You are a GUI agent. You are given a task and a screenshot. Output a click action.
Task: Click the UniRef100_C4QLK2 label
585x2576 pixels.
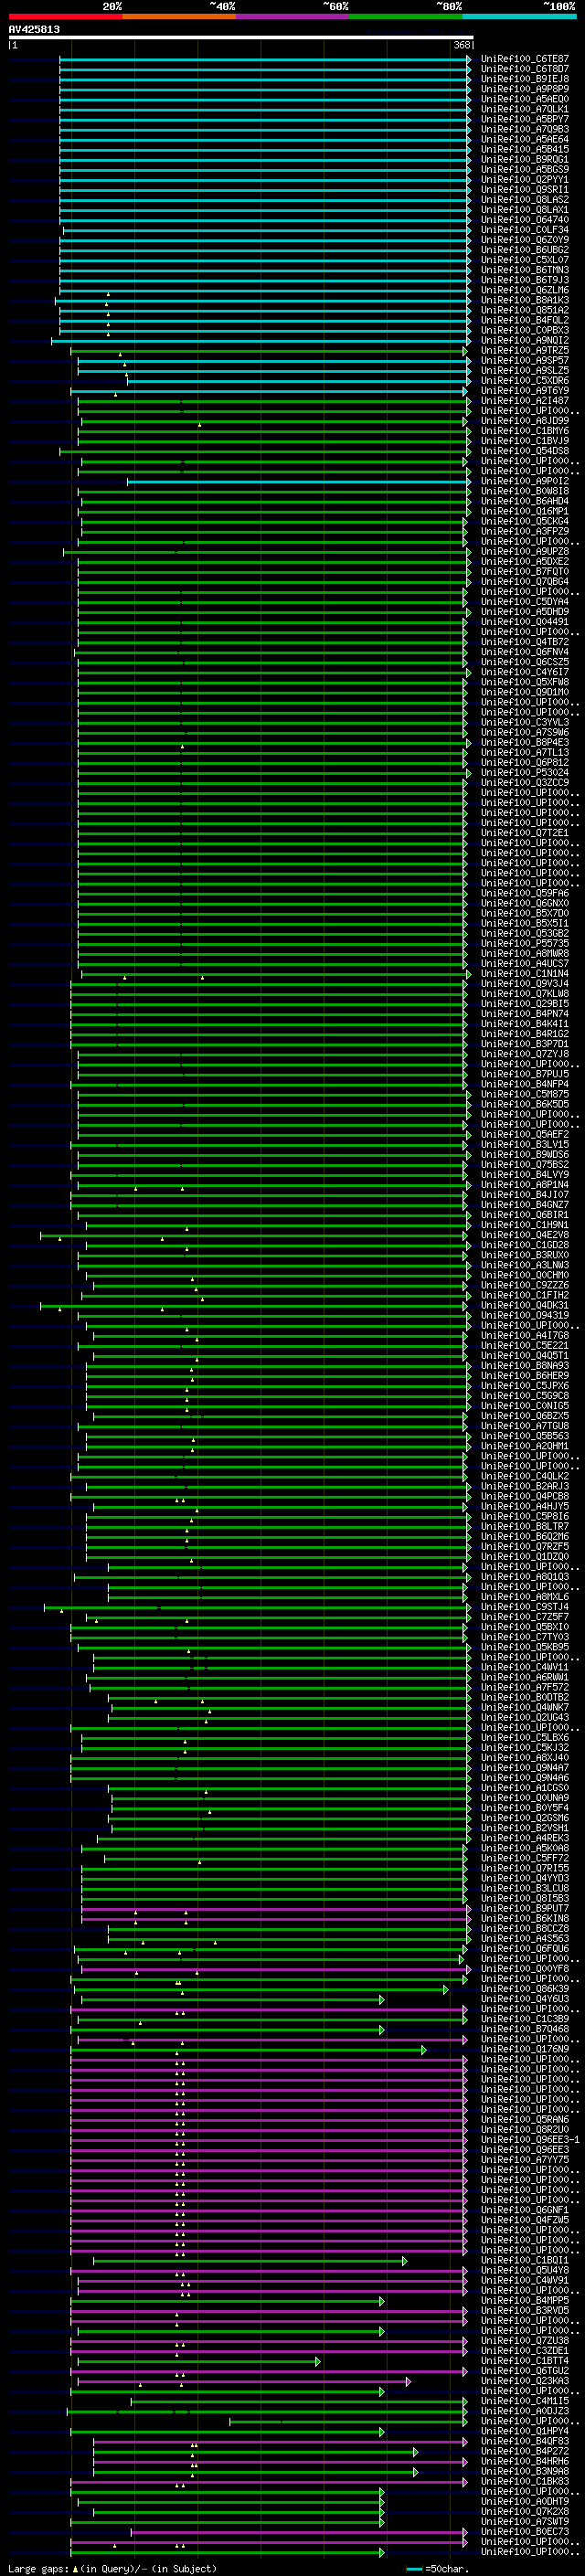tap(524, 1476)
